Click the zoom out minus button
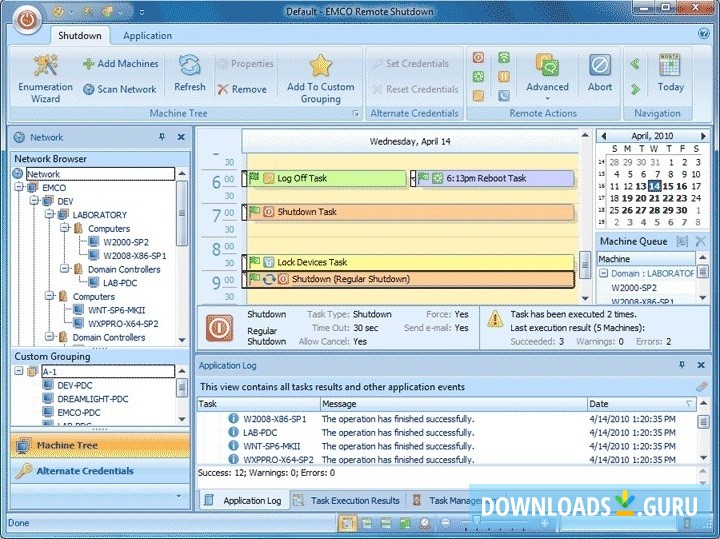Image resolution: width=720 pixels, height=539 pixels. (x=445, y=523)
